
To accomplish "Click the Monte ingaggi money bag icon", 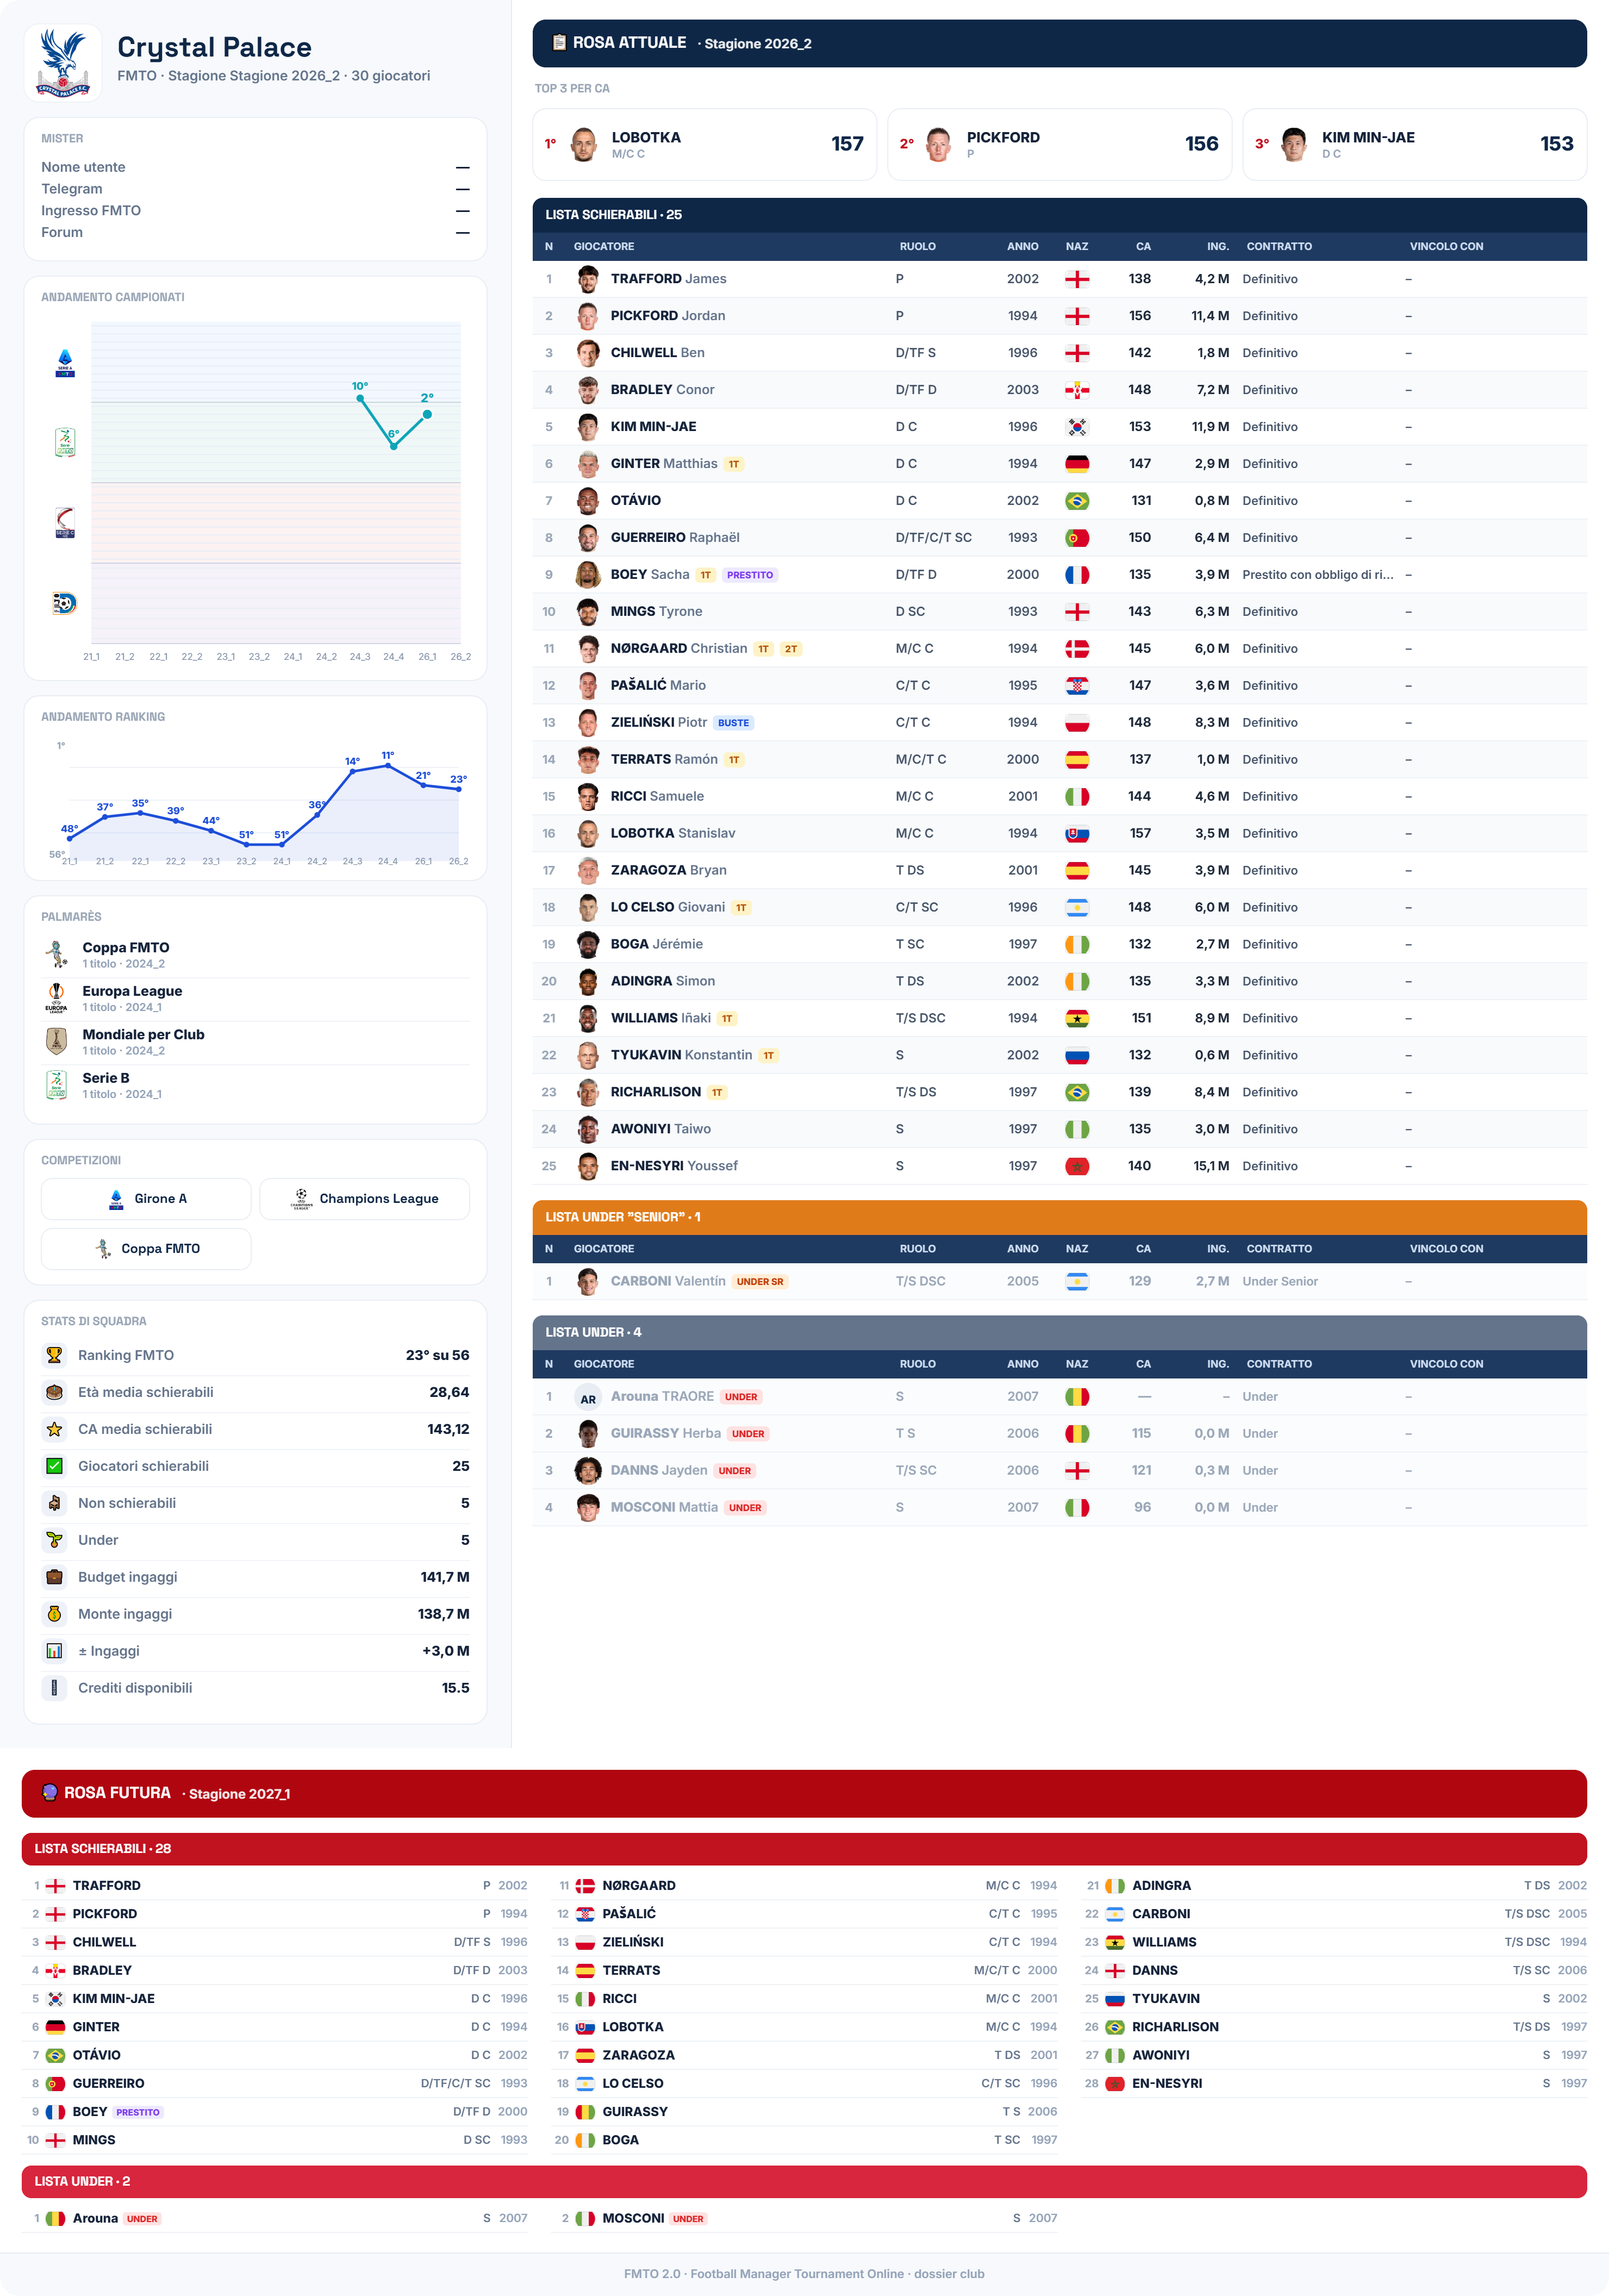I will pos(54,1614).
